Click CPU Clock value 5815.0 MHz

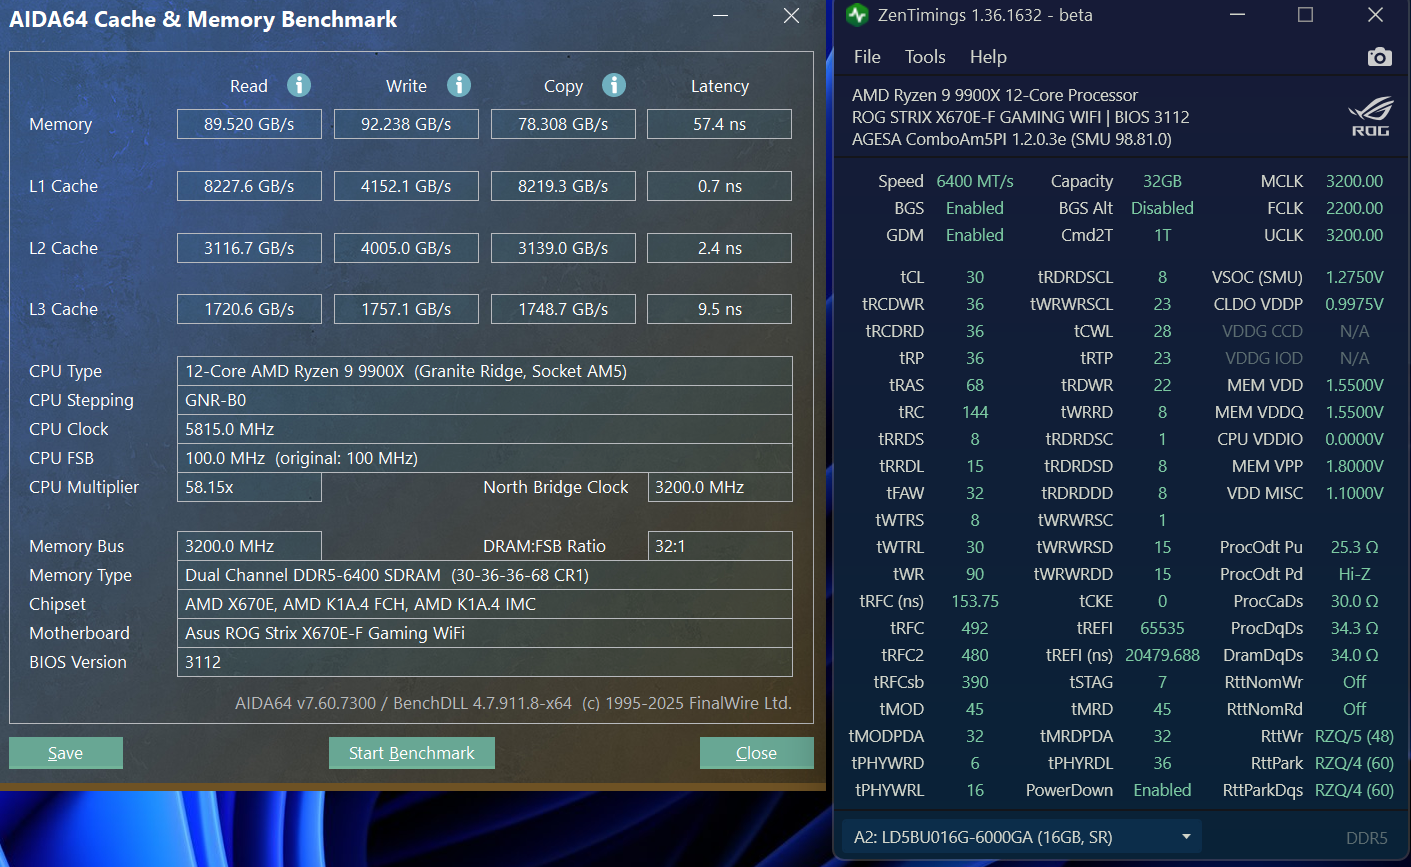(x=485, y=429)
